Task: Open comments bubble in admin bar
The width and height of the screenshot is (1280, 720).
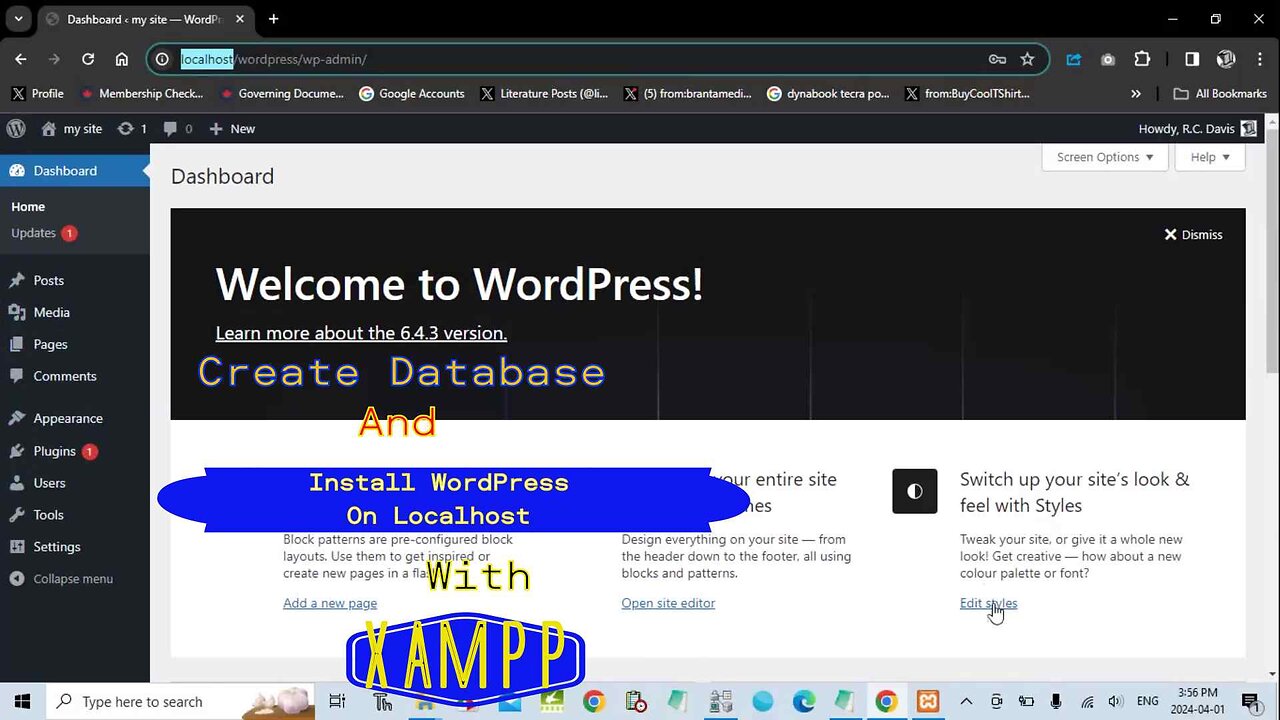Action: 178,129
